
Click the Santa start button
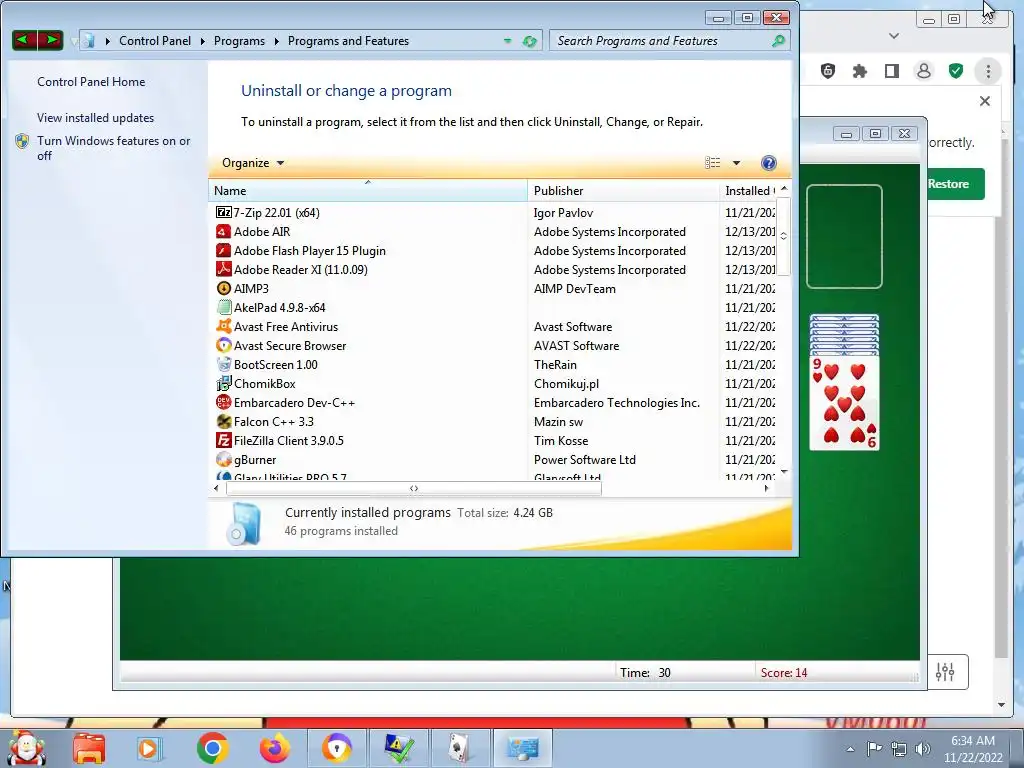click(x=25, y=748)
